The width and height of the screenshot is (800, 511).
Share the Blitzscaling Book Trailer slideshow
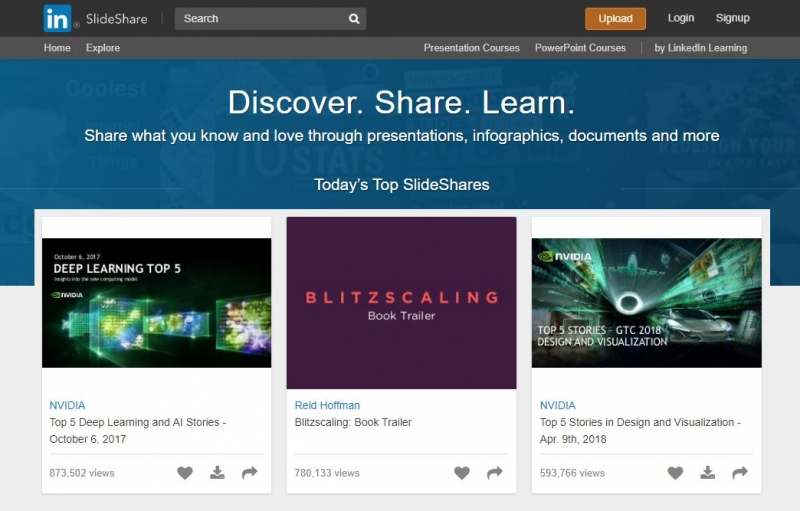tap(494, 473)
